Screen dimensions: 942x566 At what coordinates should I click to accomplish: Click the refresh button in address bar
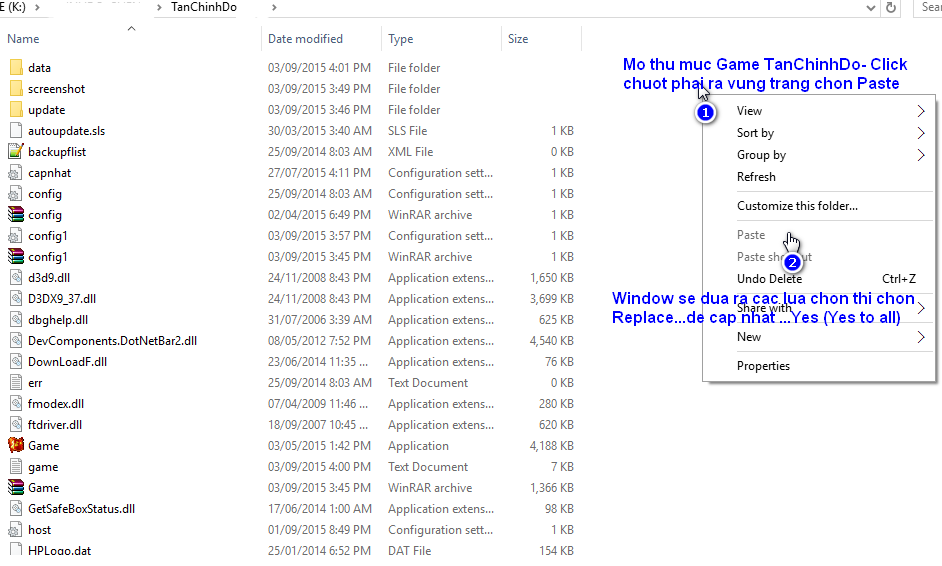pyautogui.click(x=891, y=7)
